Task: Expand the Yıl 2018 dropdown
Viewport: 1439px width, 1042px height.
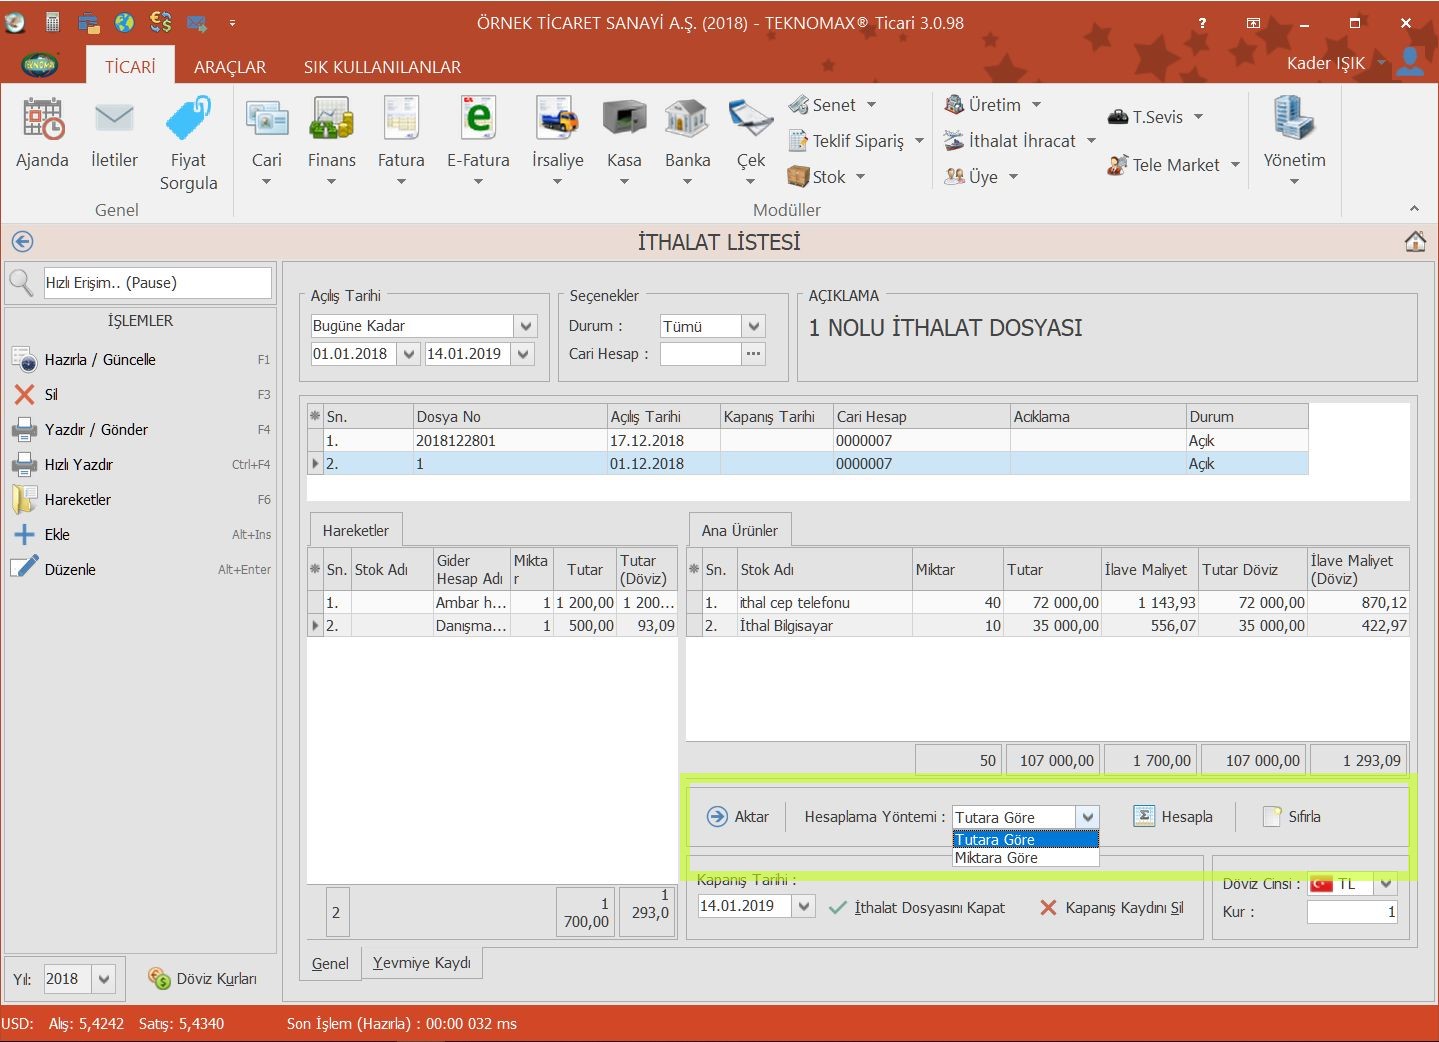Action: pos(104,979)
